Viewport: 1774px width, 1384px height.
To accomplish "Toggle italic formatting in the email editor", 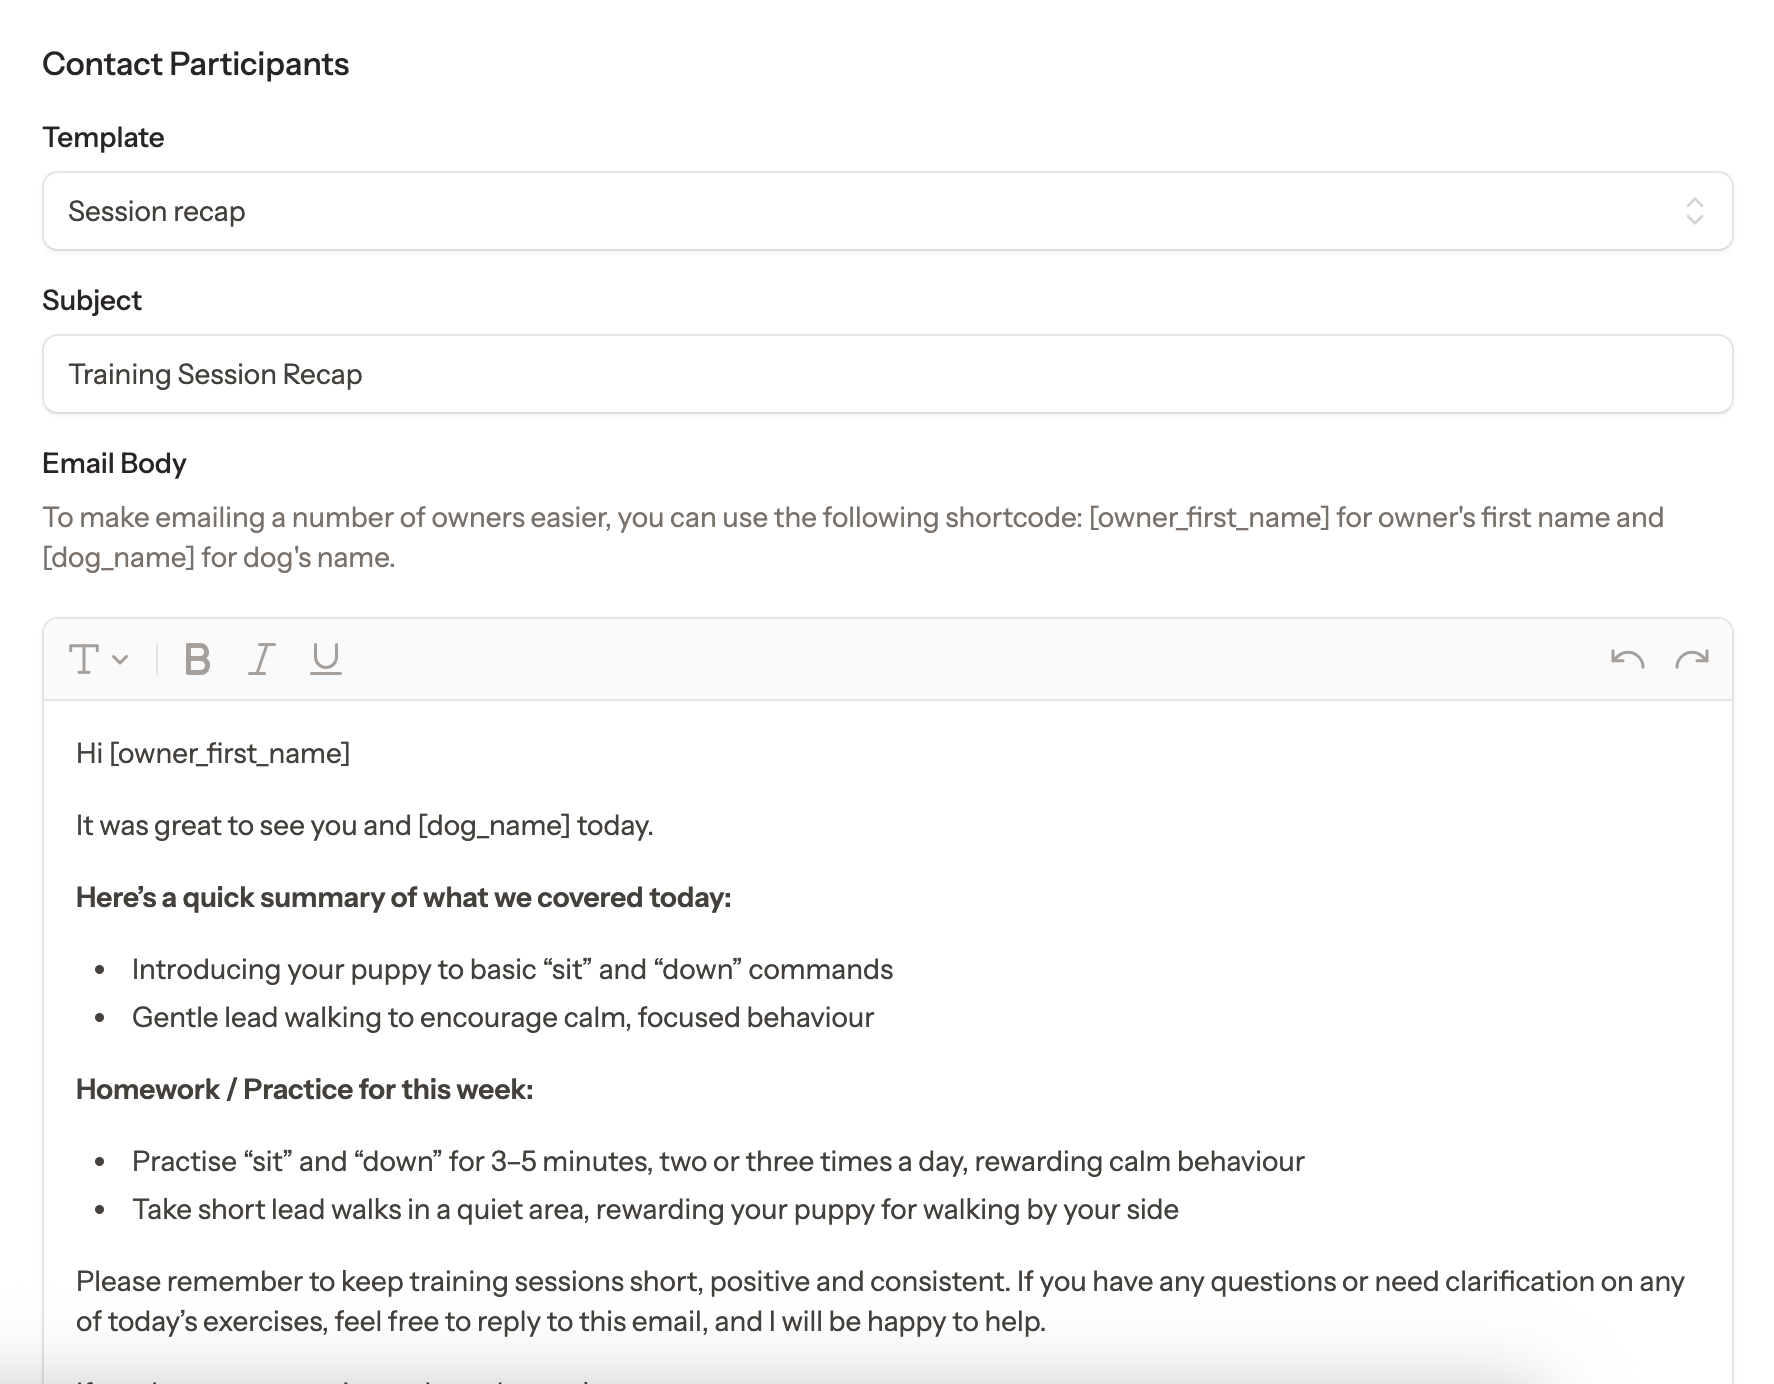I will (x=261, y=659).
